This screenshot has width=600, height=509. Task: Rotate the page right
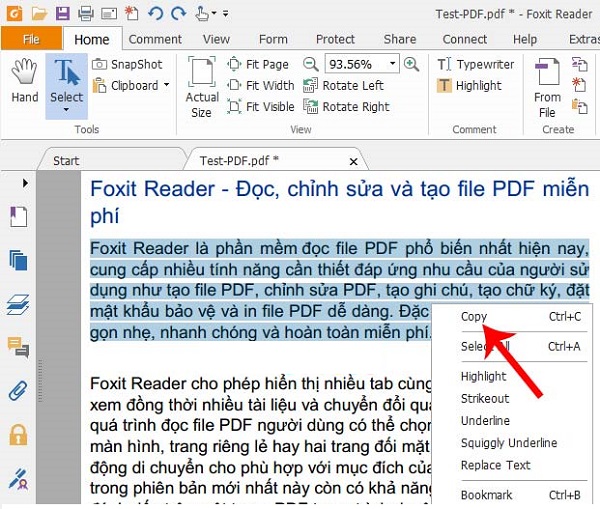[346, 106]
